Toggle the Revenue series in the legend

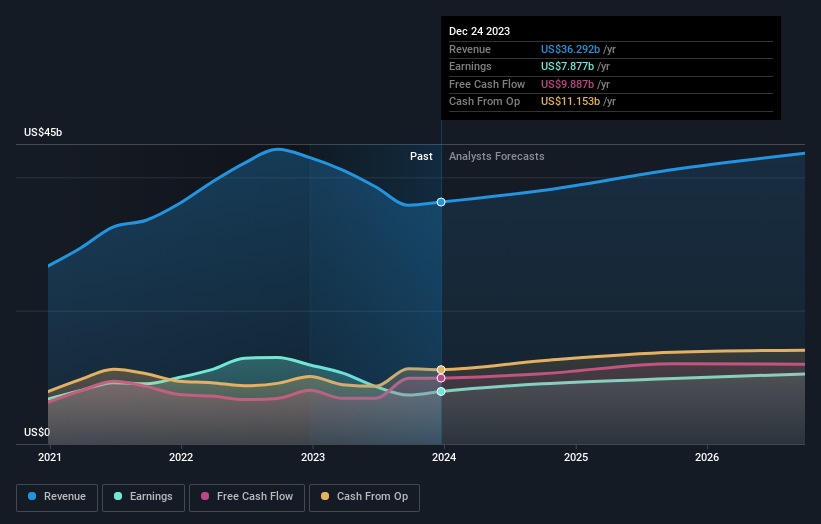[x=57, y=497]
